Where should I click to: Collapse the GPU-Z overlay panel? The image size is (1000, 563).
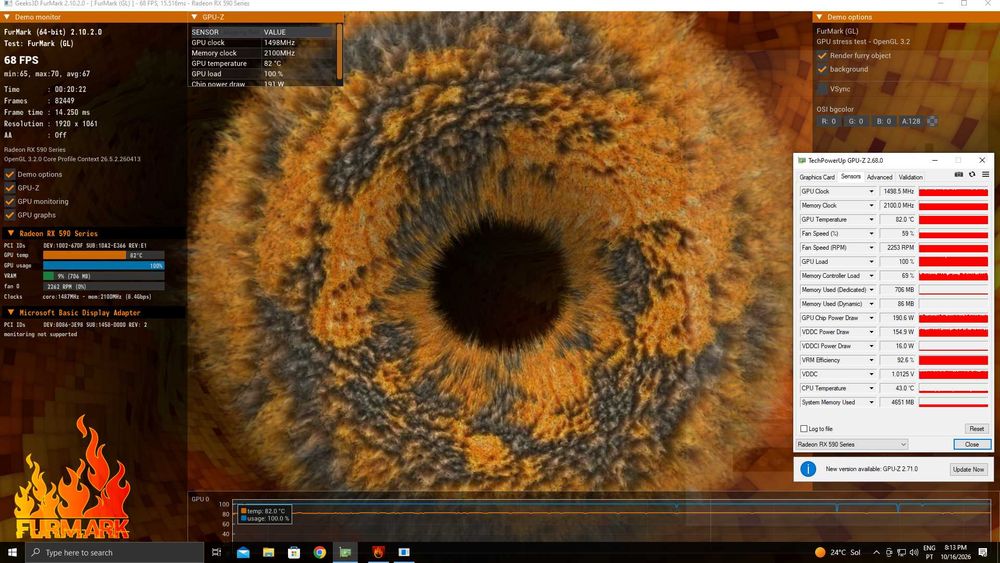coord(195,17)
